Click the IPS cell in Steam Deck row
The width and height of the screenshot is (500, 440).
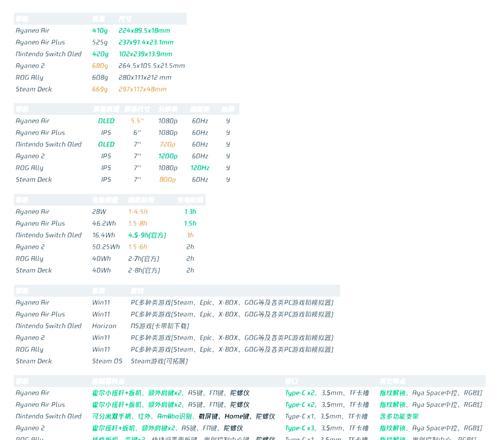(x=106, y=180)
